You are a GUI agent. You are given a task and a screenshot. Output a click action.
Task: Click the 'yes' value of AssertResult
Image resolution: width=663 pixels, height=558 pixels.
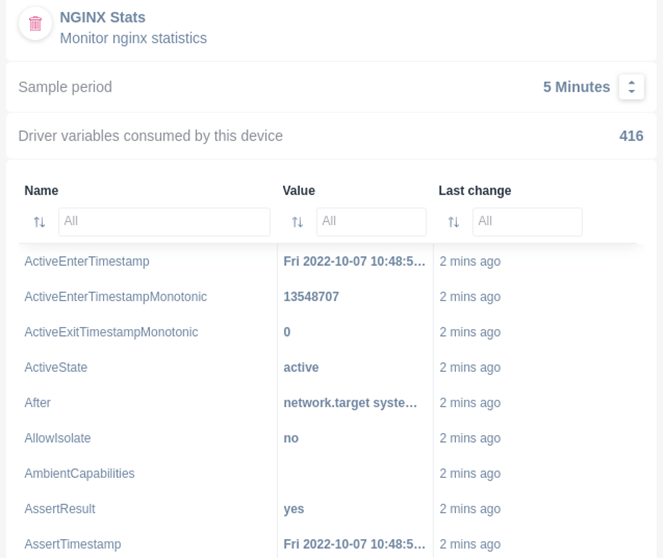click(x=294, y=509)
